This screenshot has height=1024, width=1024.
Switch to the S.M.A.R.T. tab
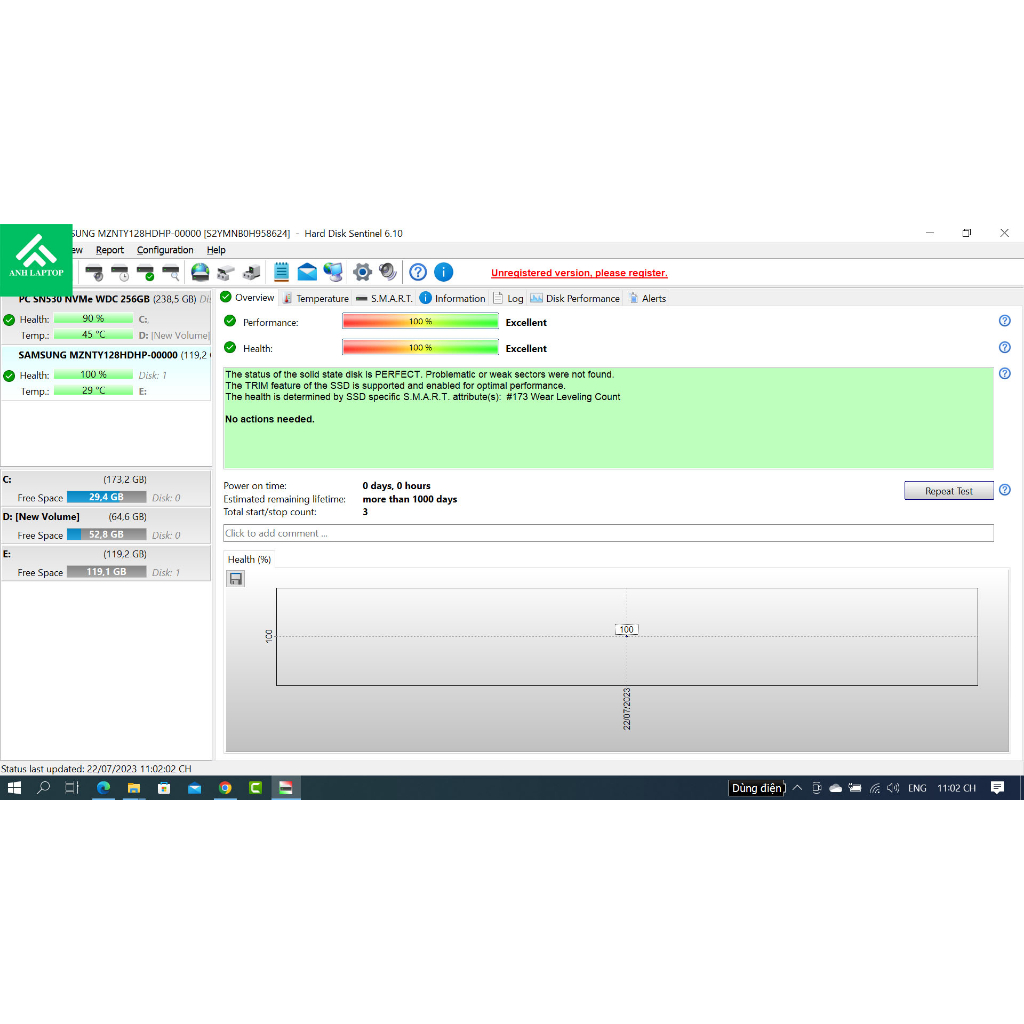point(385,298)
